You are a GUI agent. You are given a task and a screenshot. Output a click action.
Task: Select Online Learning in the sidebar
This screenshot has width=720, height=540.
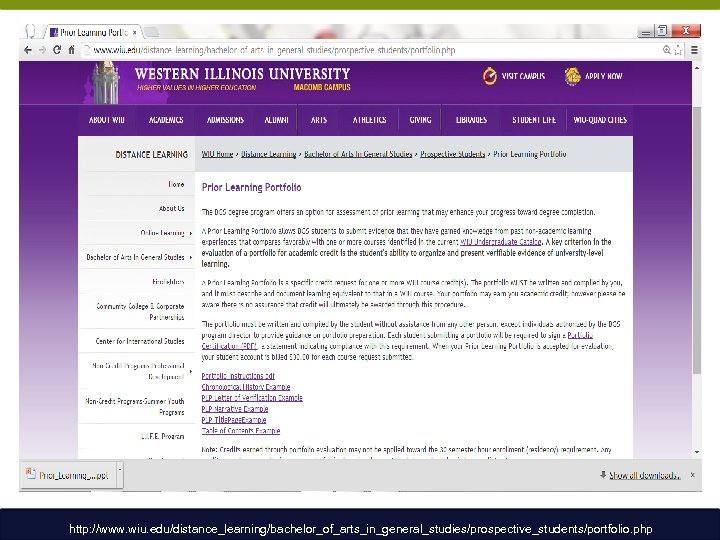point(163,233)
